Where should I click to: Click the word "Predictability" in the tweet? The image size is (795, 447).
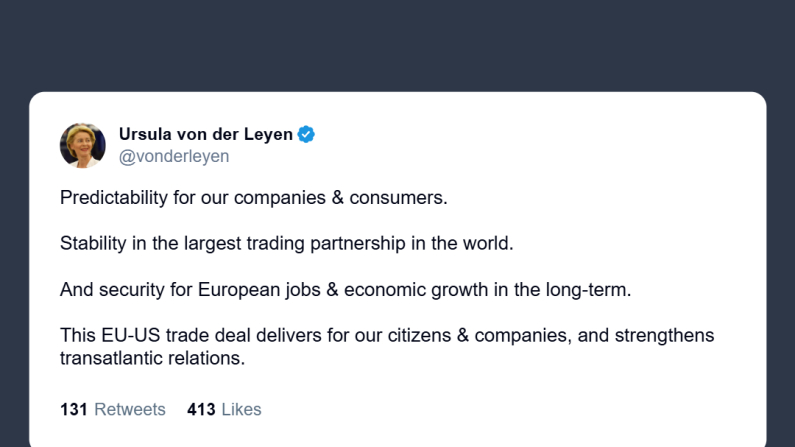click(x=114, y=197)
